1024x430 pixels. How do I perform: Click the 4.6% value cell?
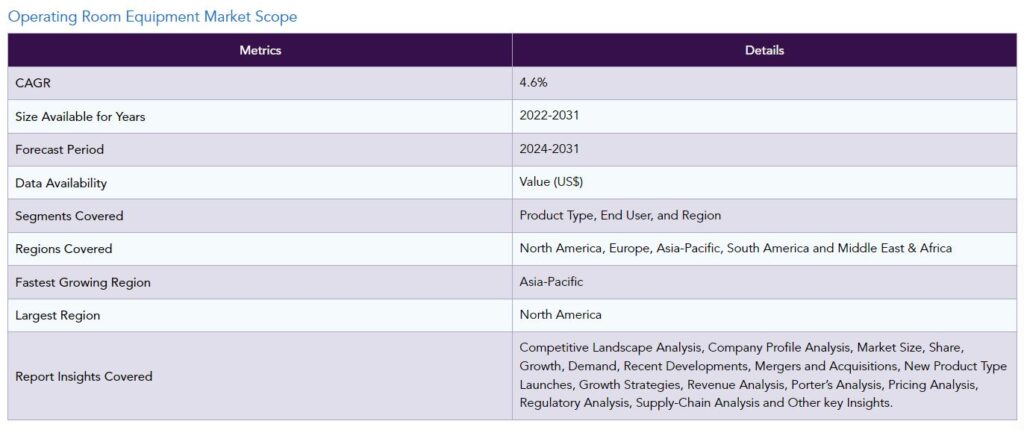[764, 83]
